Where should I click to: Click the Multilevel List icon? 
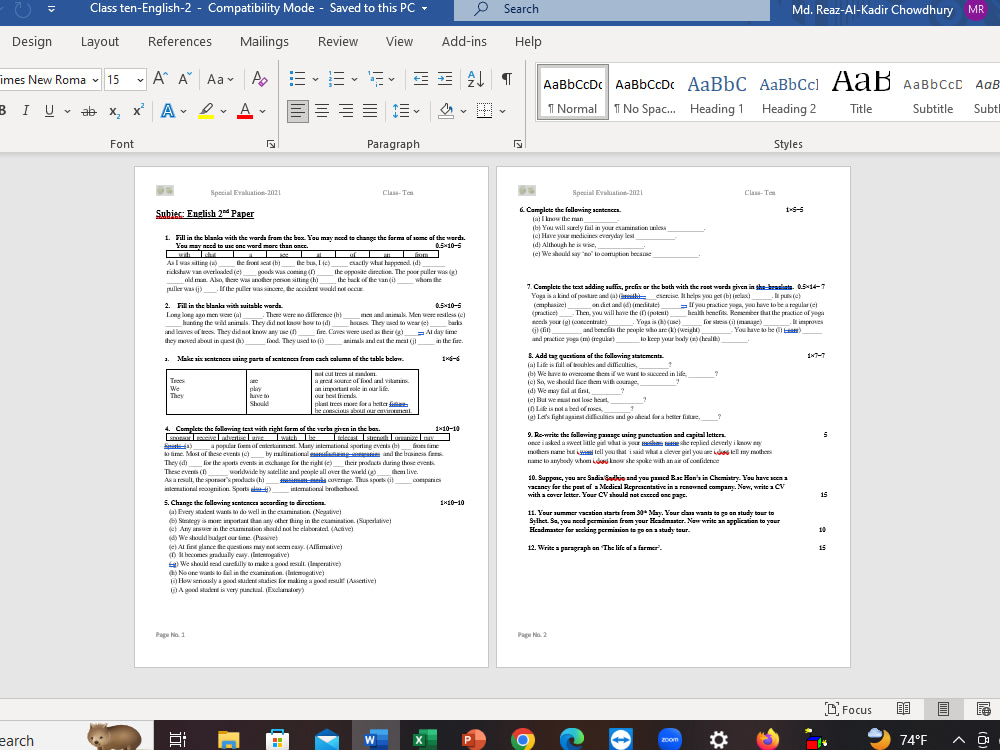[x=376, y=78]
